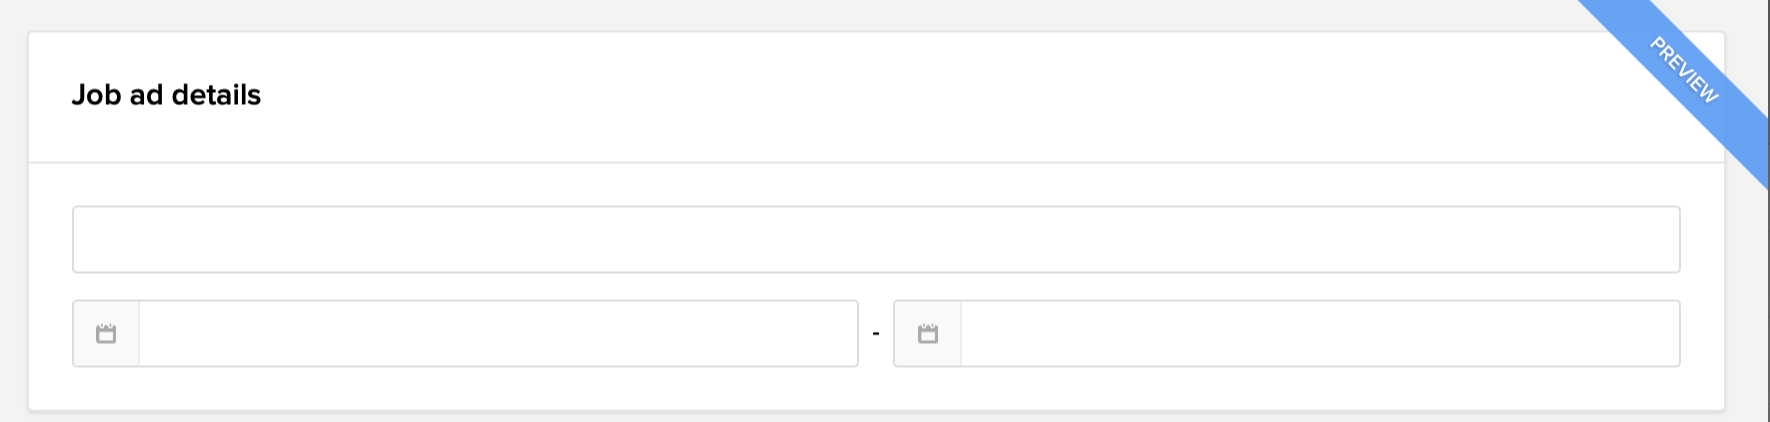Focus the start date input field
1770x422 pixels.
pos(498,334)
